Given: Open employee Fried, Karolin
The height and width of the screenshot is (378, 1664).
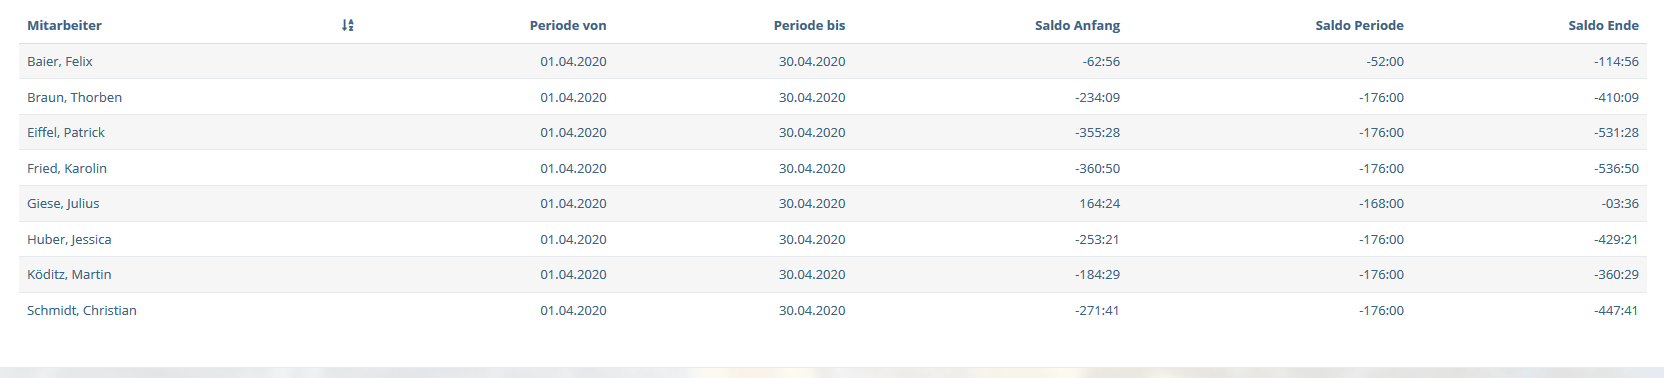Looking at the screenshot, I should tap(67, 168).
